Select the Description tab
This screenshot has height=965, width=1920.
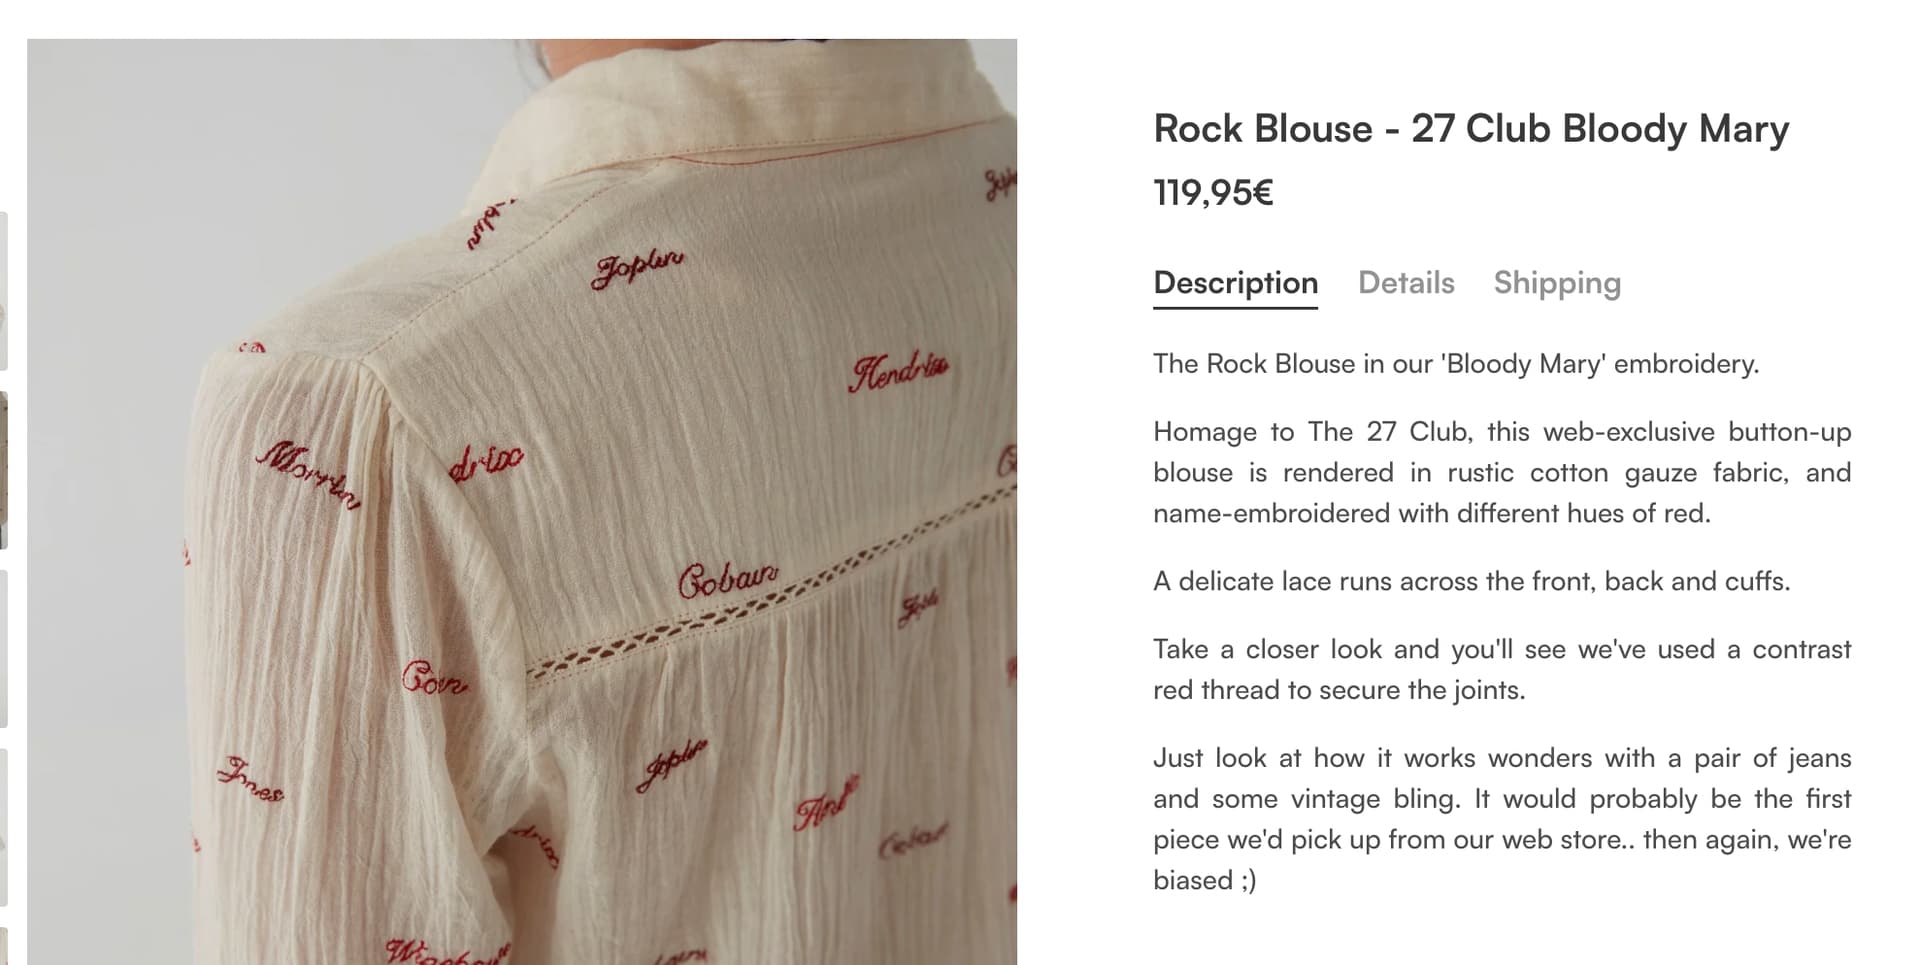pos(1235,284)
